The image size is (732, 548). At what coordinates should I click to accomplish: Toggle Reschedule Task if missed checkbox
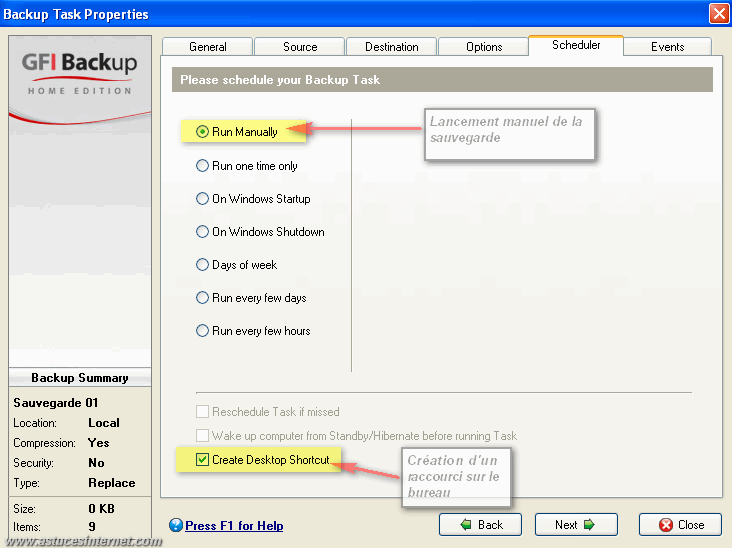[202, 412]
